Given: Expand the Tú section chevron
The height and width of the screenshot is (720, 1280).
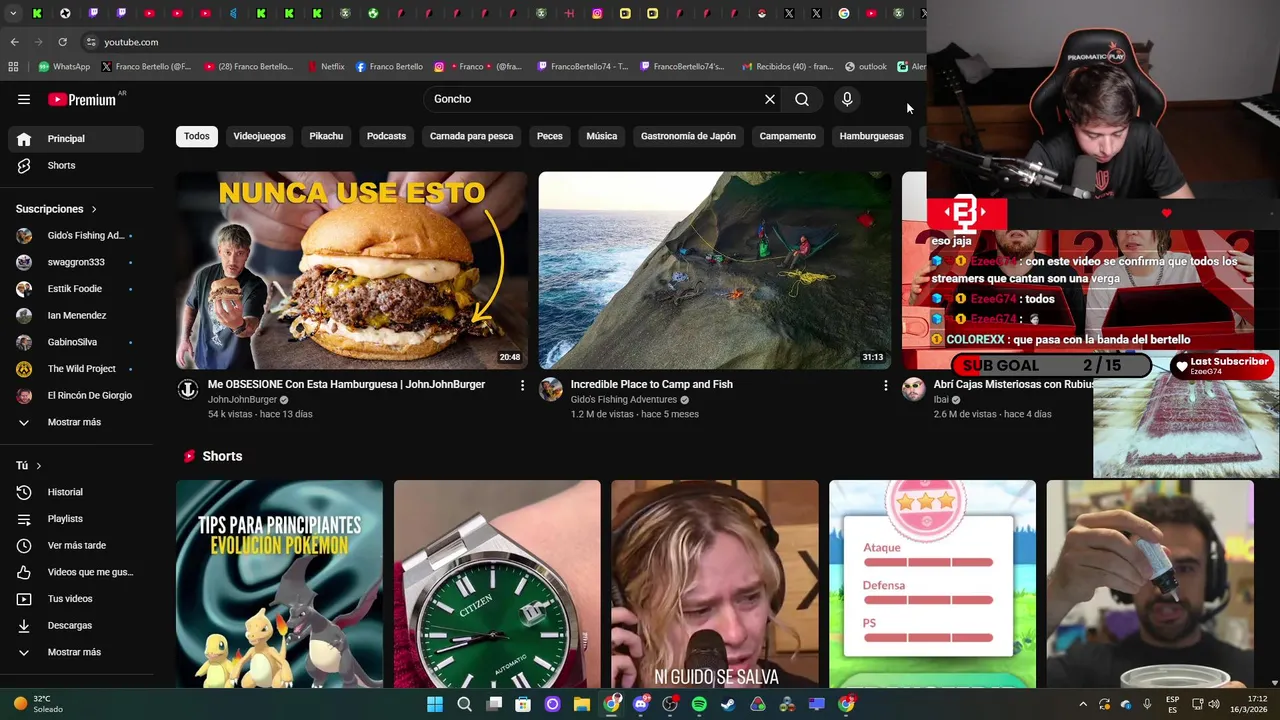Looking at the screenshot, I should [x=39, y=466].
